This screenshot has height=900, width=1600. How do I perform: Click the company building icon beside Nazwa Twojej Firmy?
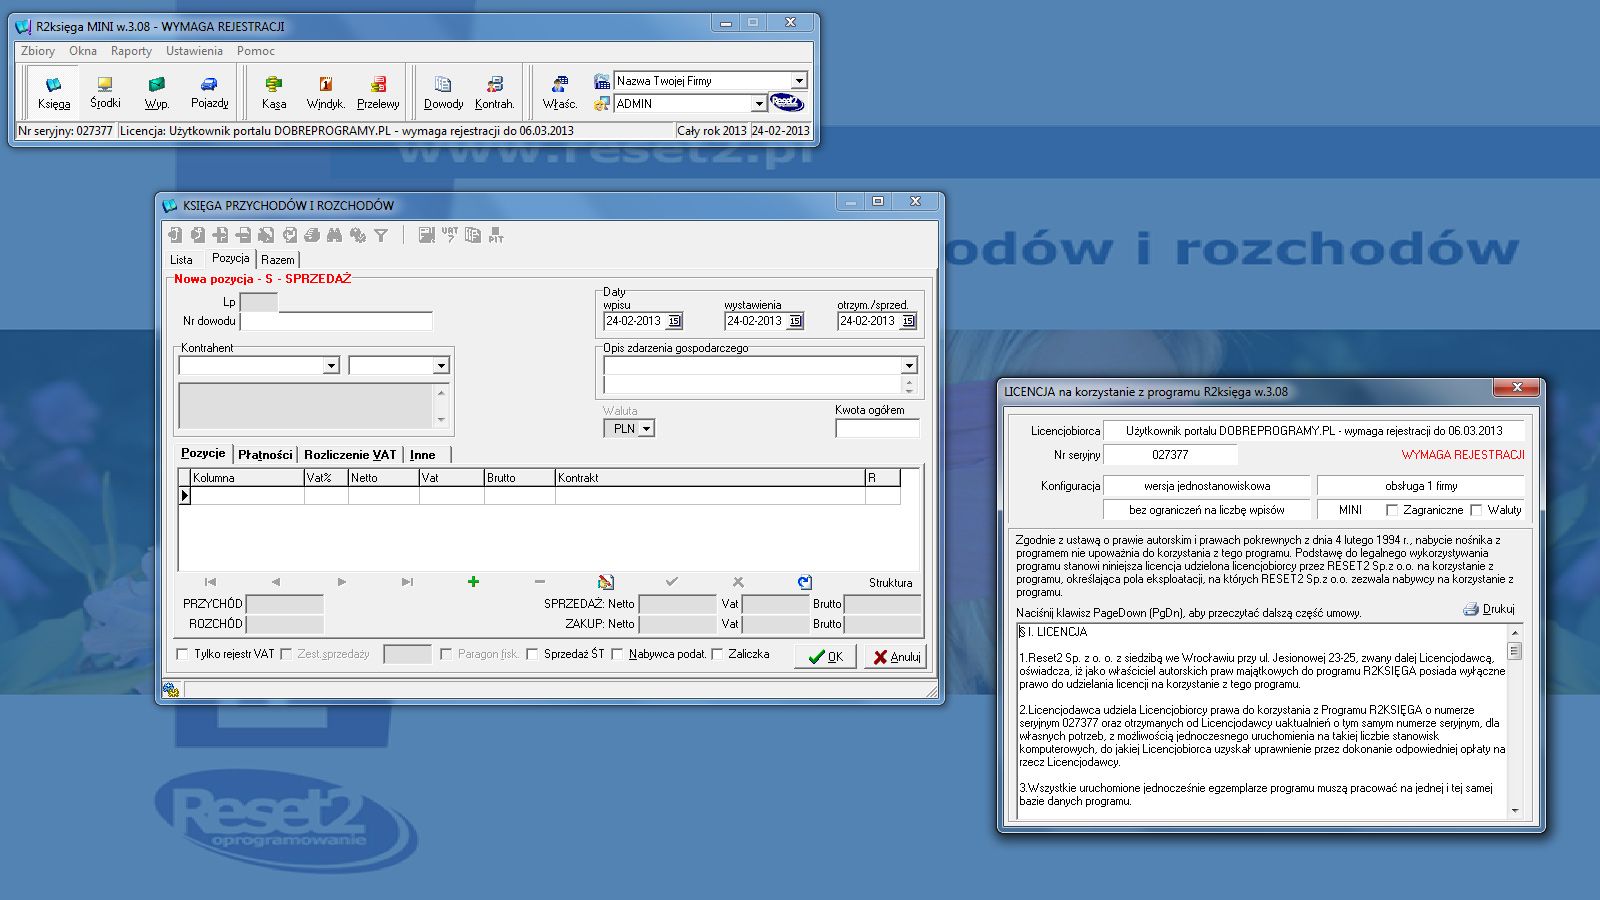(601, 81)
